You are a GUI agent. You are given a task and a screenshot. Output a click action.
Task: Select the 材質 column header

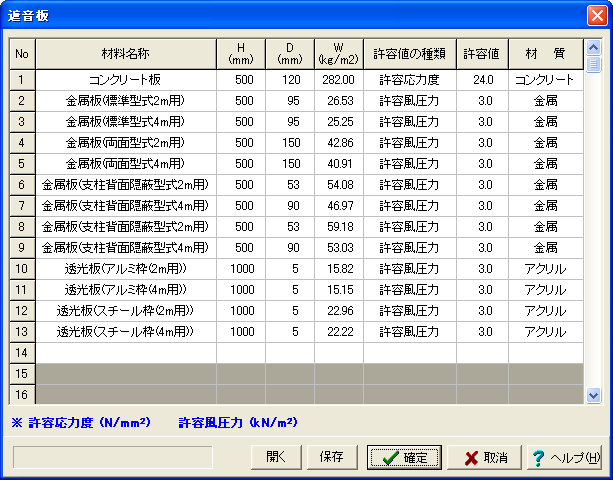coord(546,54)
